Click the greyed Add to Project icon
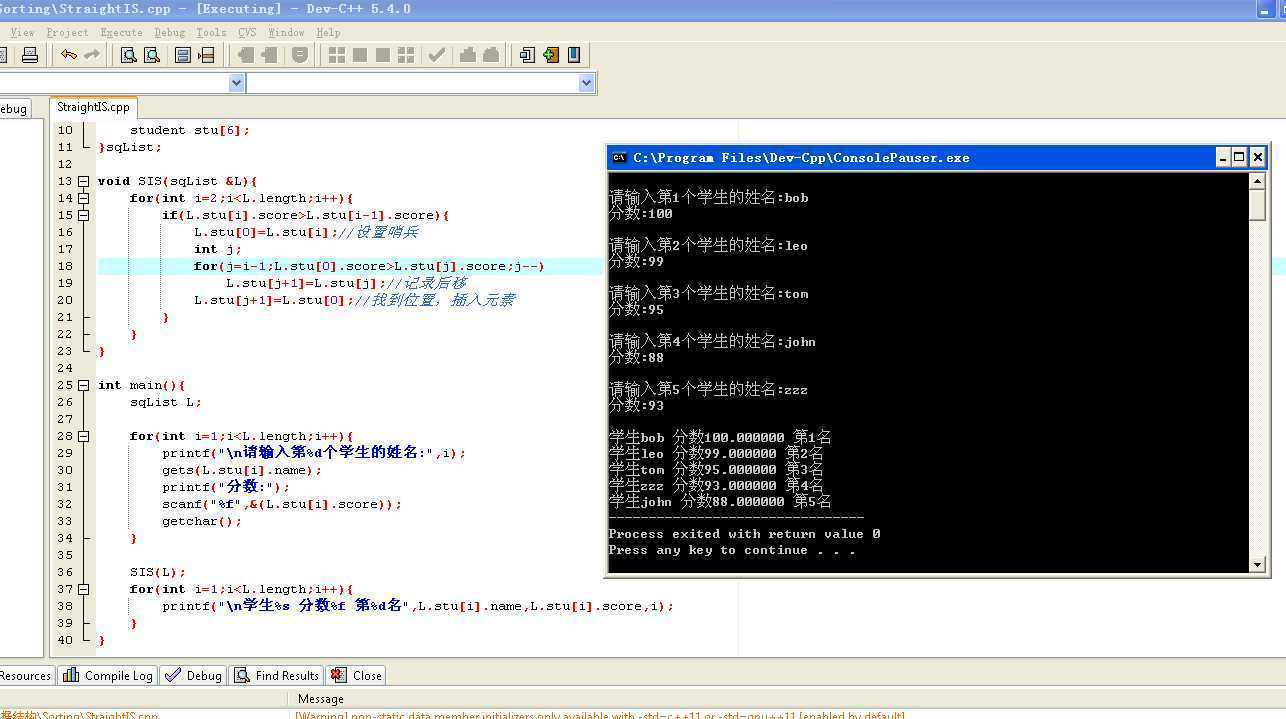 (x=245, y=55)
